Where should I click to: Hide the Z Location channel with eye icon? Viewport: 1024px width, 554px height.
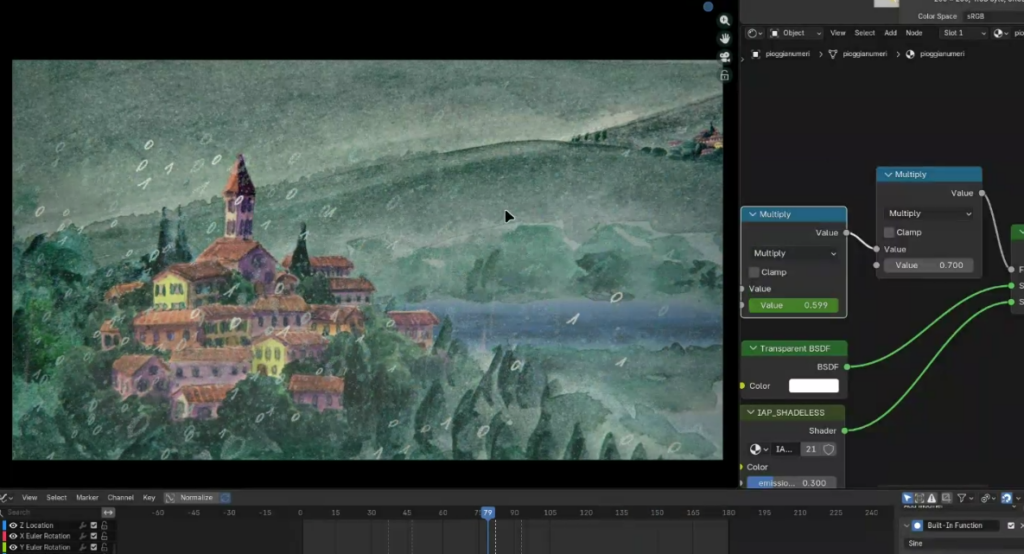[x=13, y=525]
